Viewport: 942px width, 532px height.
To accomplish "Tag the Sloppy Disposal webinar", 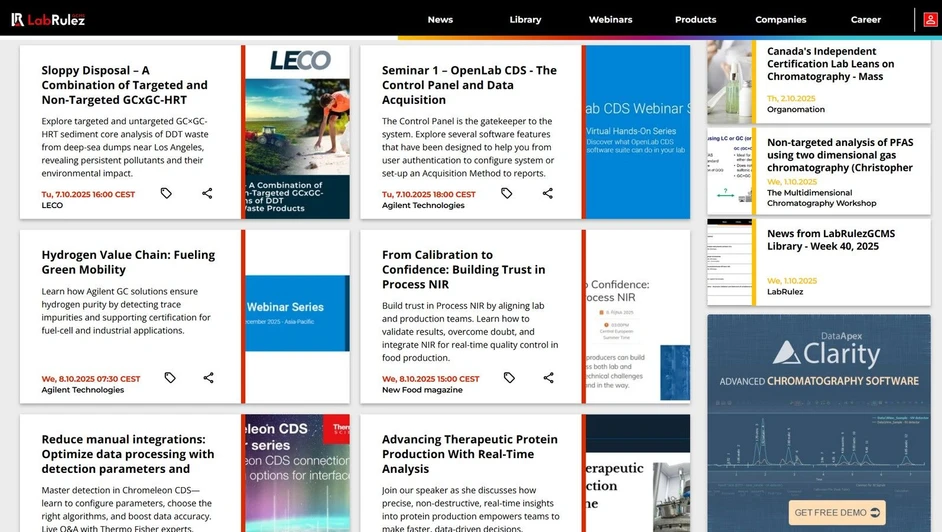I will click(166, 193).
